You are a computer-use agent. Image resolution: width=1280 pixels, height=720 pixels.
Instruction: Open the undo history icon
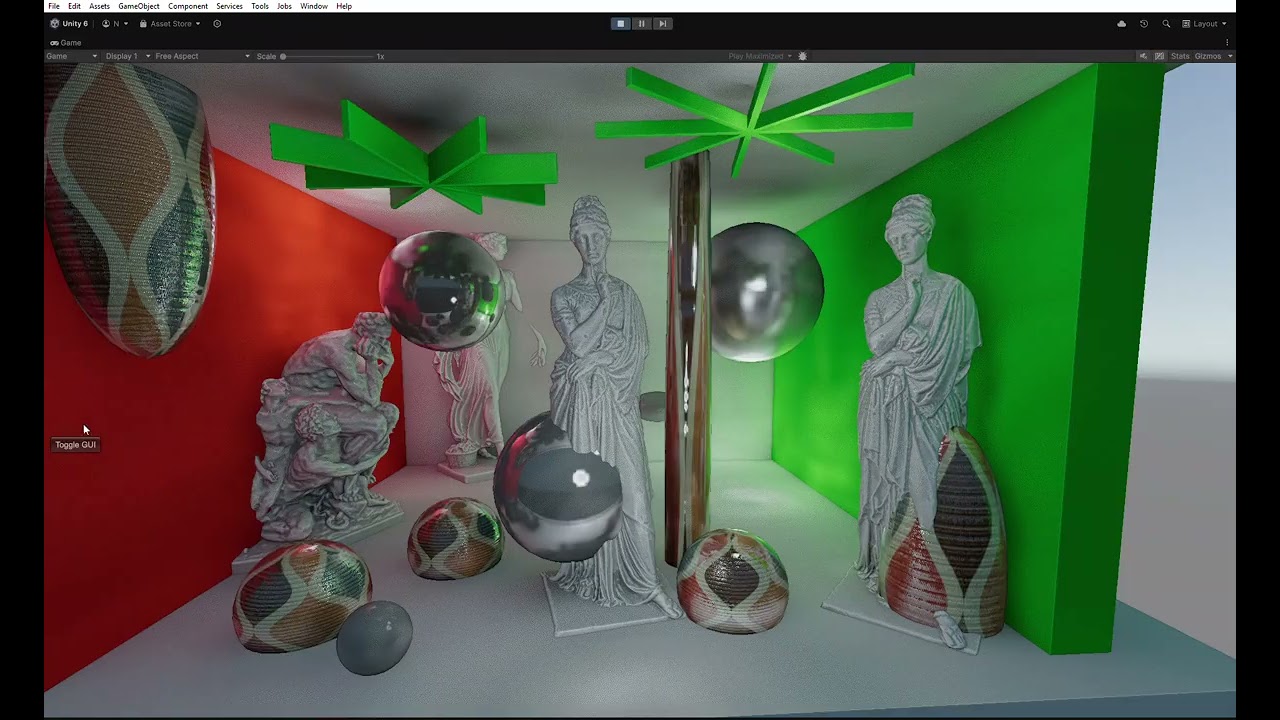point(1144,23)
